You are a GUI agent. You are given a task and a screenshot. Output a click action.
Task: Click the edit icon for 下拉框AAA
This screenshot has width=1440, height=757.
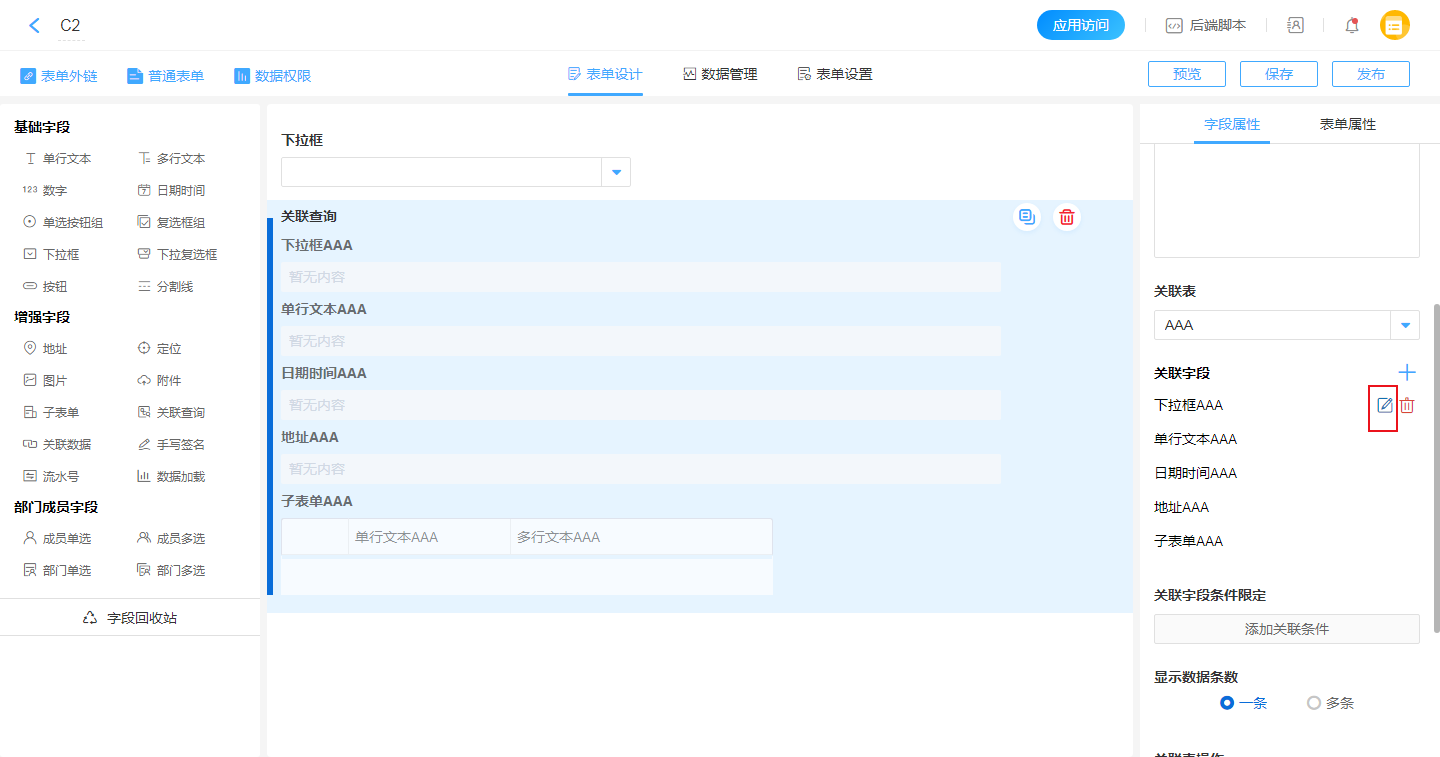pos(1384,405)
